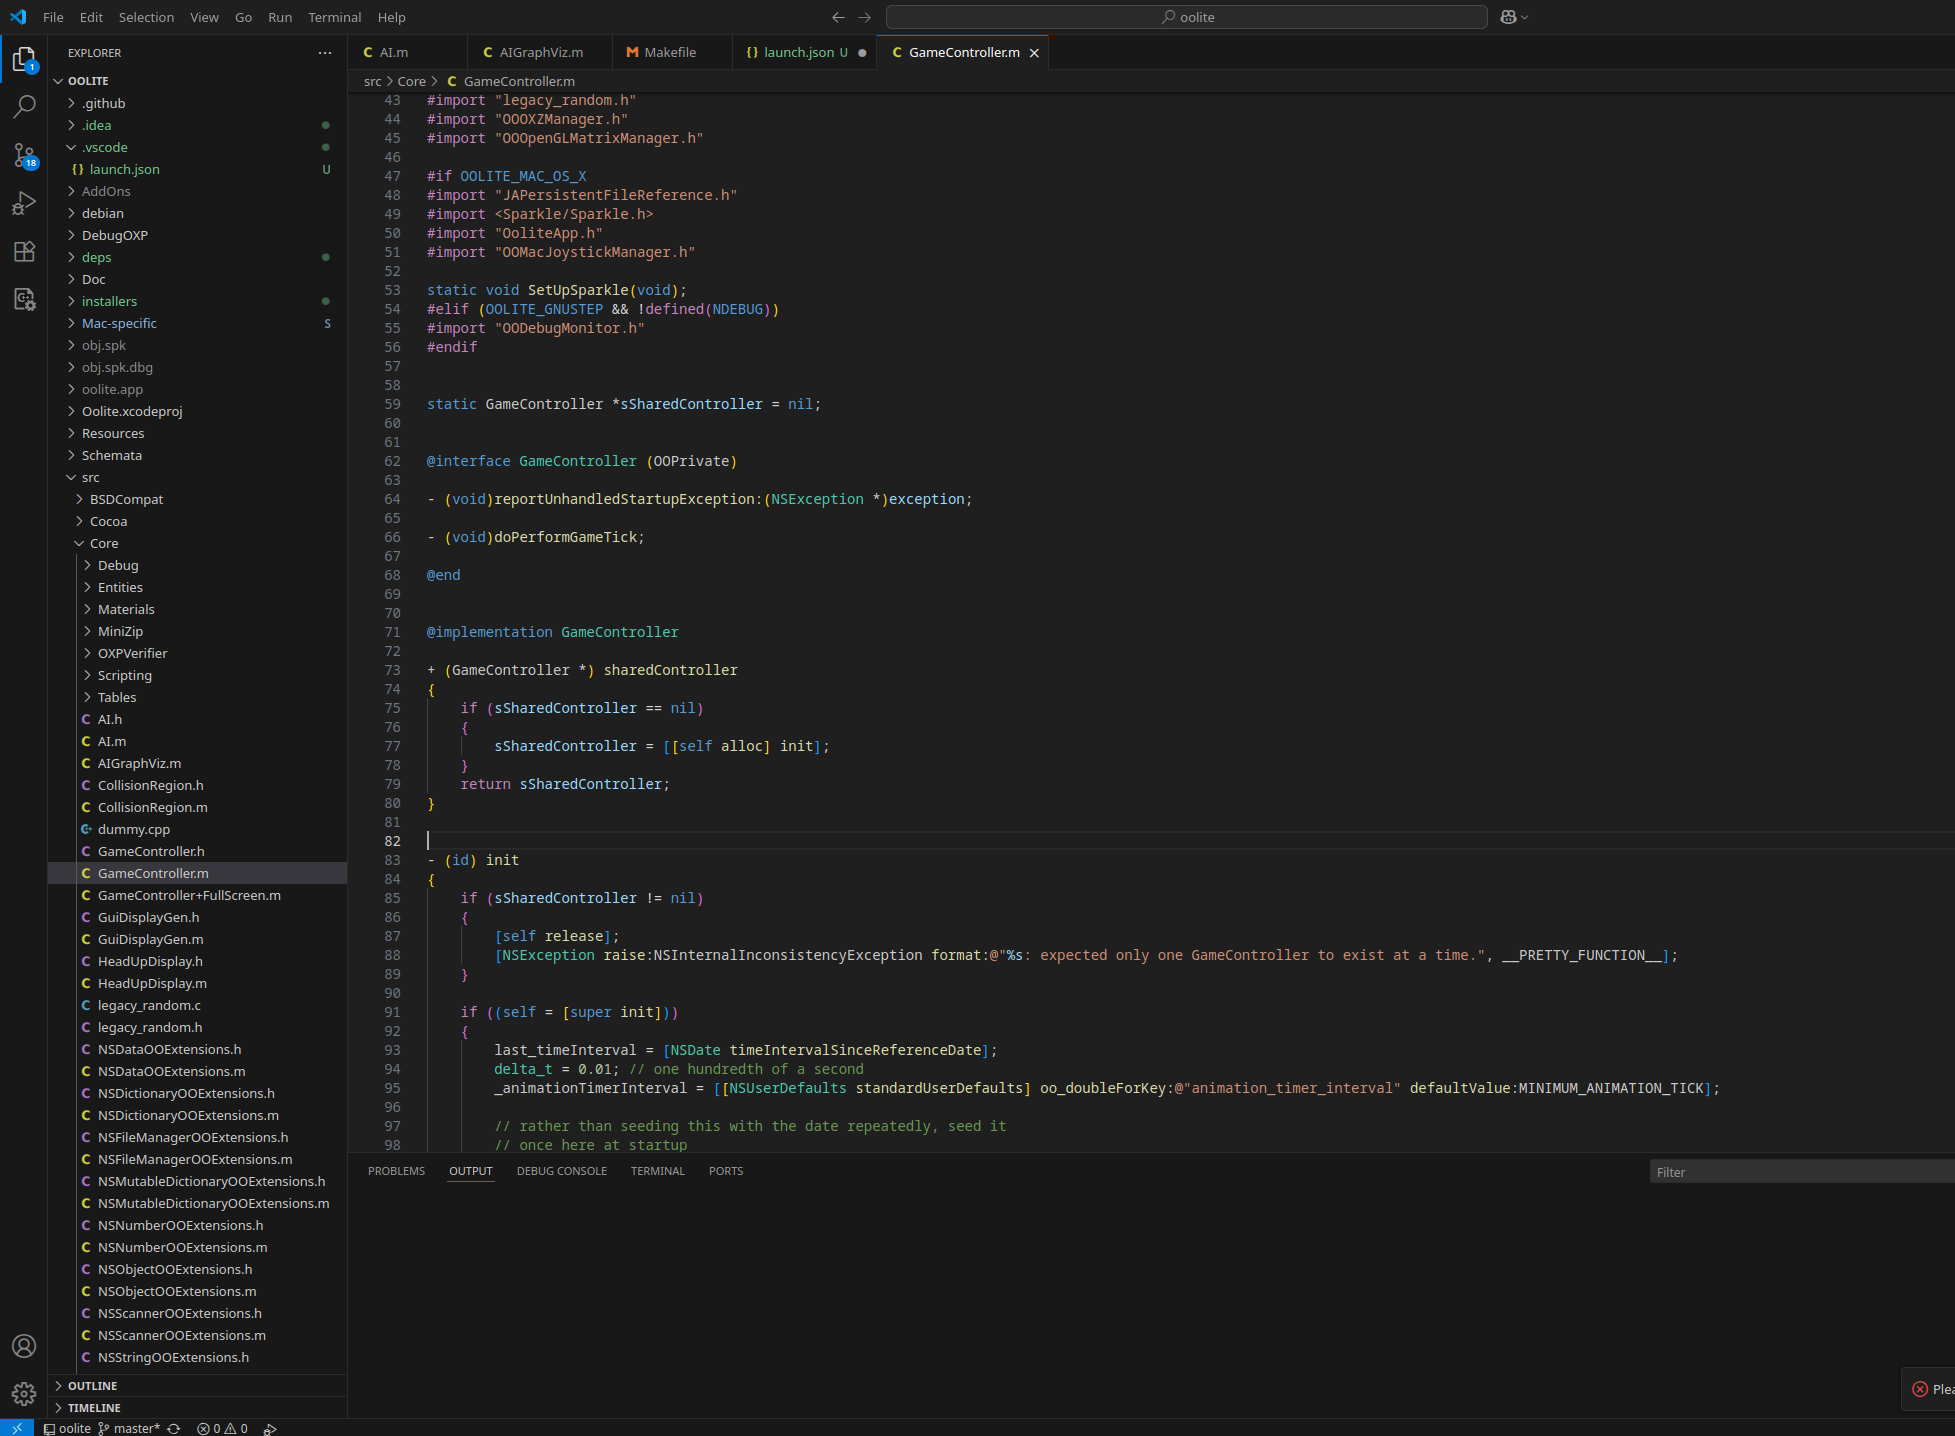Switch to the Makefile editor tab

pos(669,52)
